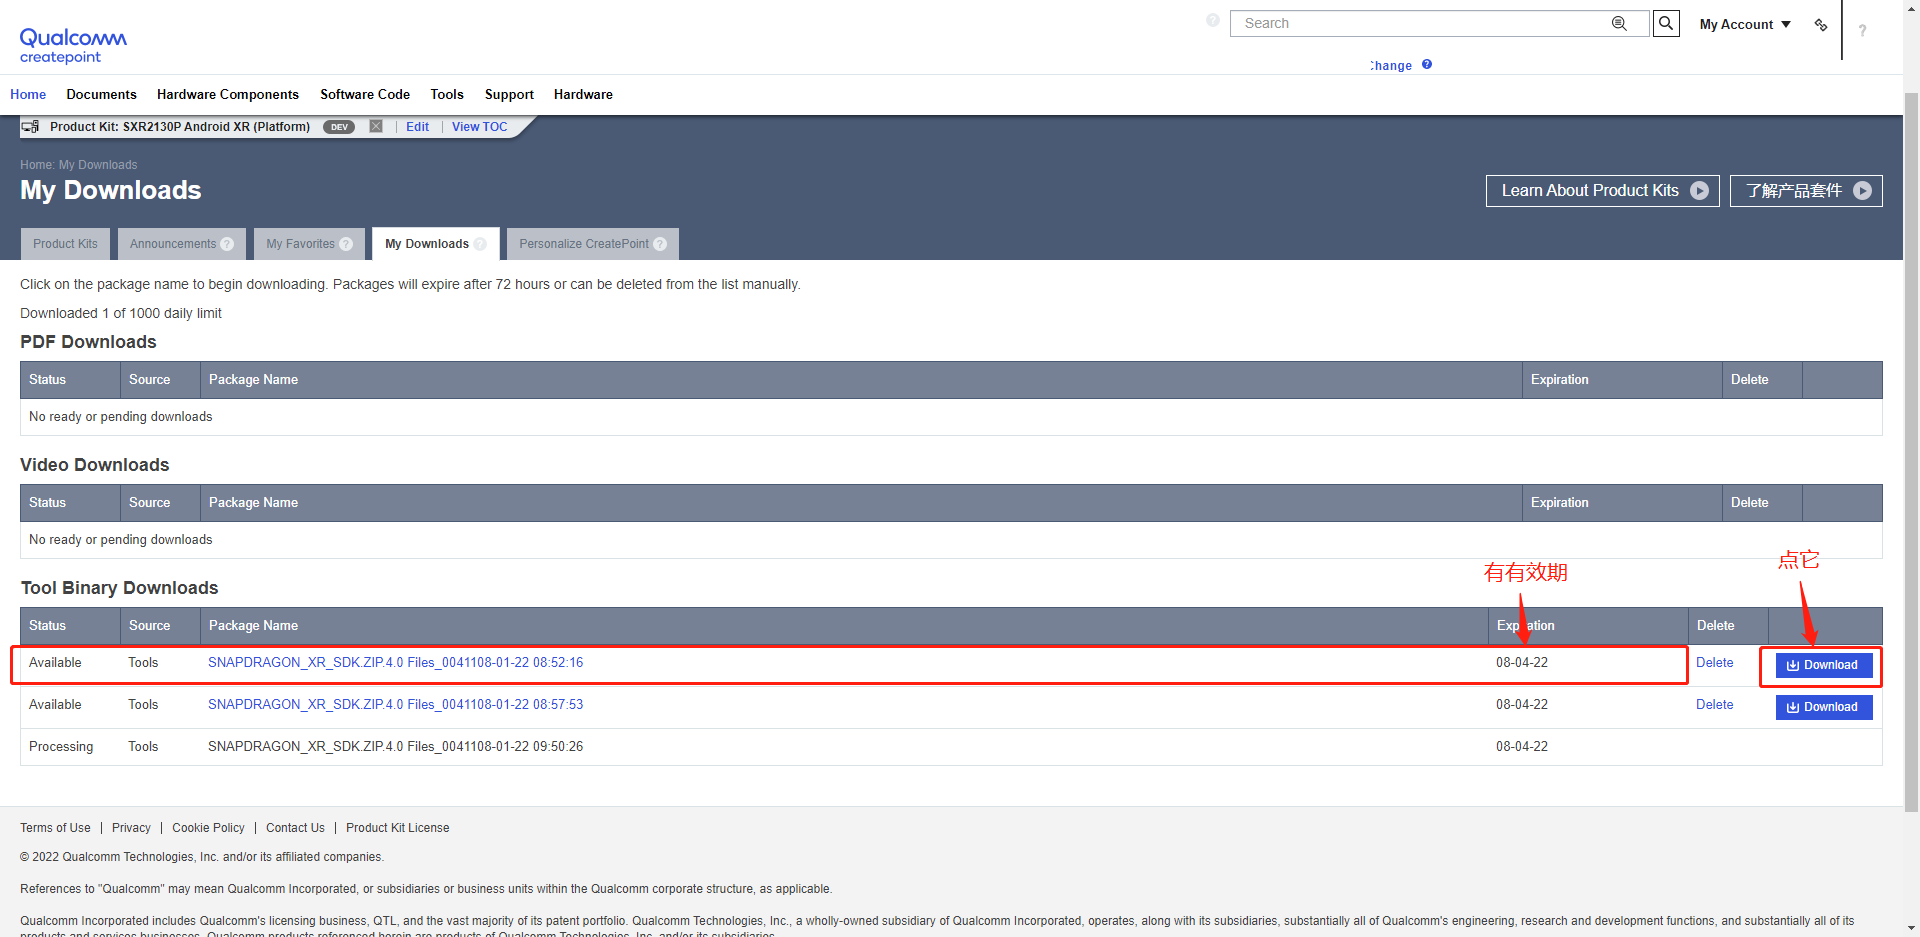The width and height of the screenshot is (1920, 937).
Task: Click help icon on Personalize CreatePoint tab
Action: [660, 244]
